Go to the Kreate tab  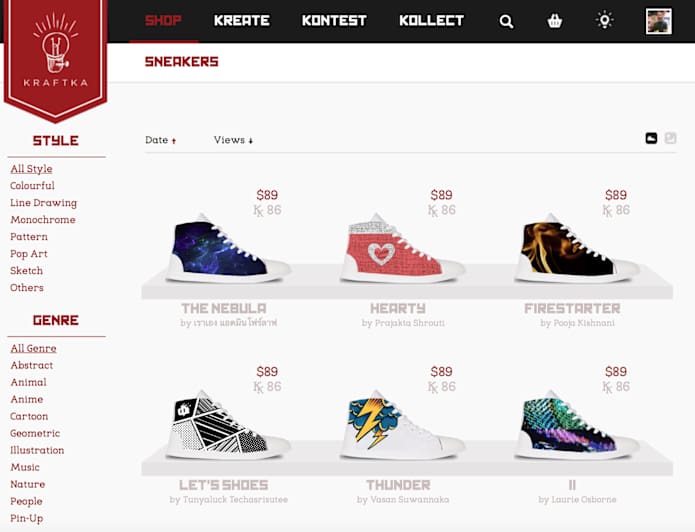coord(242,20)
